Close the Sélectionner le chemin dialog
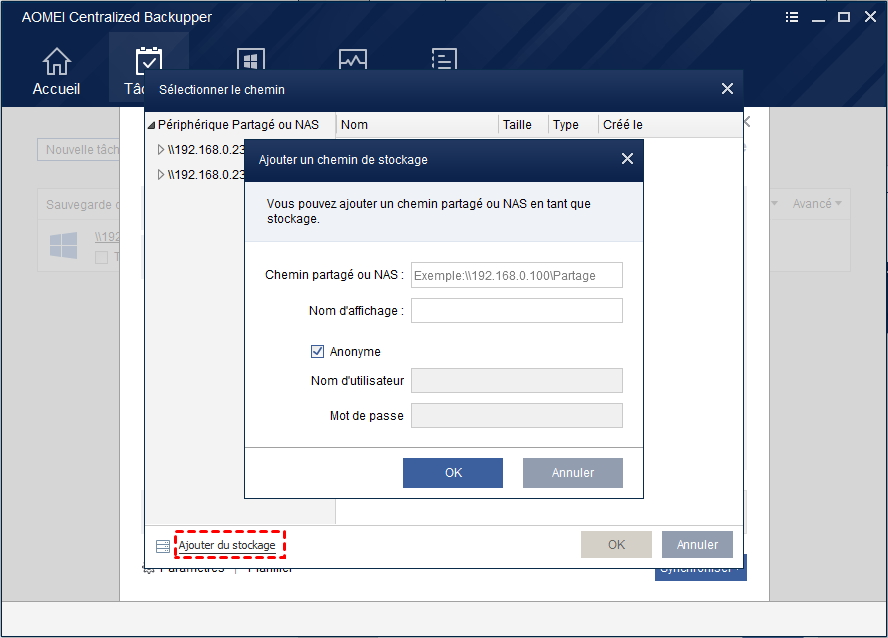Viewport: 888px width, 638px height. tap(727, 89)
